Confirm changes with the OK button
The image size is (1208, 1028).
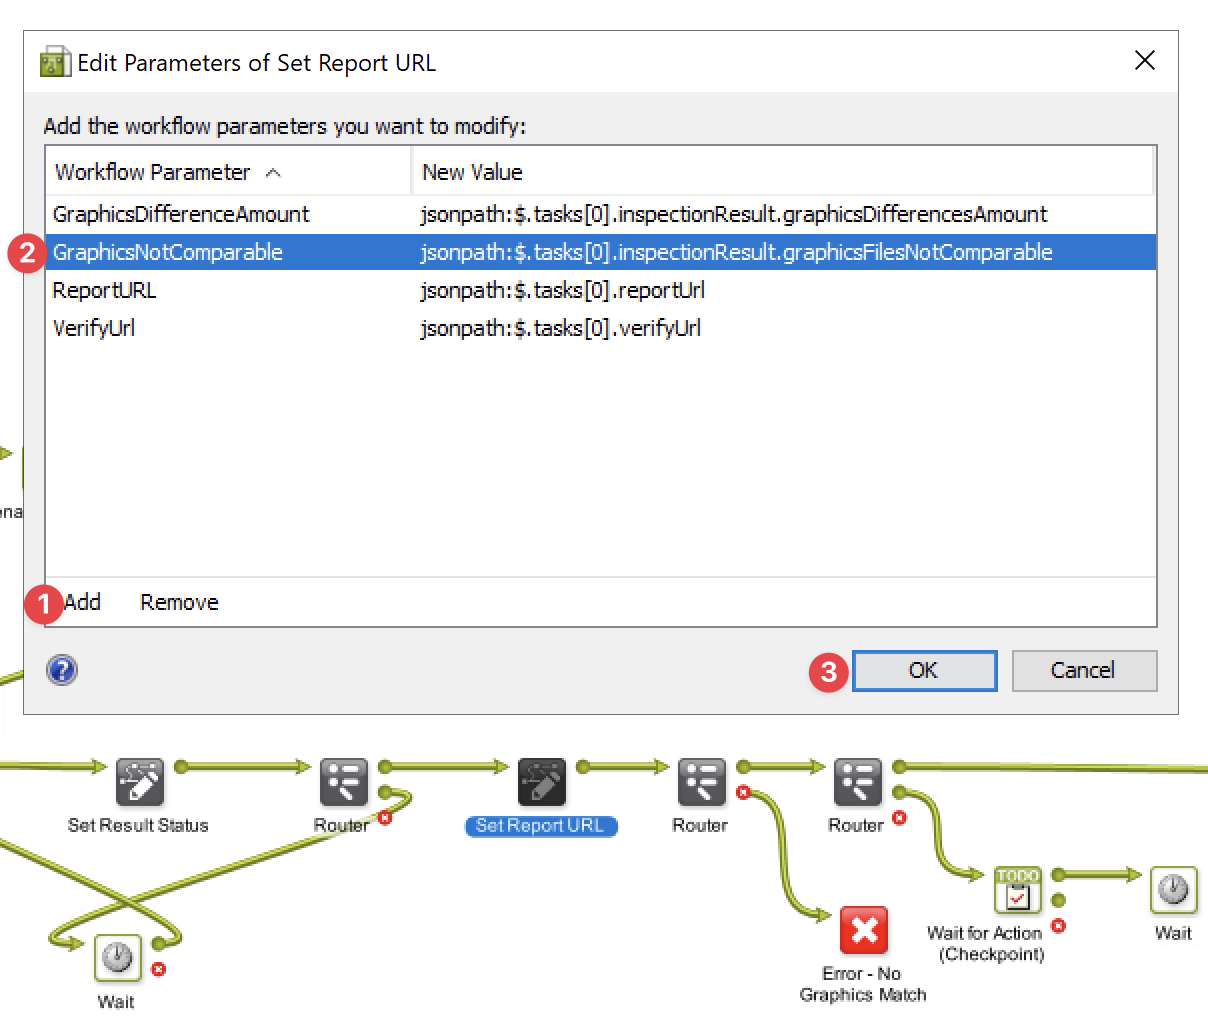click(x=923, y=670)
